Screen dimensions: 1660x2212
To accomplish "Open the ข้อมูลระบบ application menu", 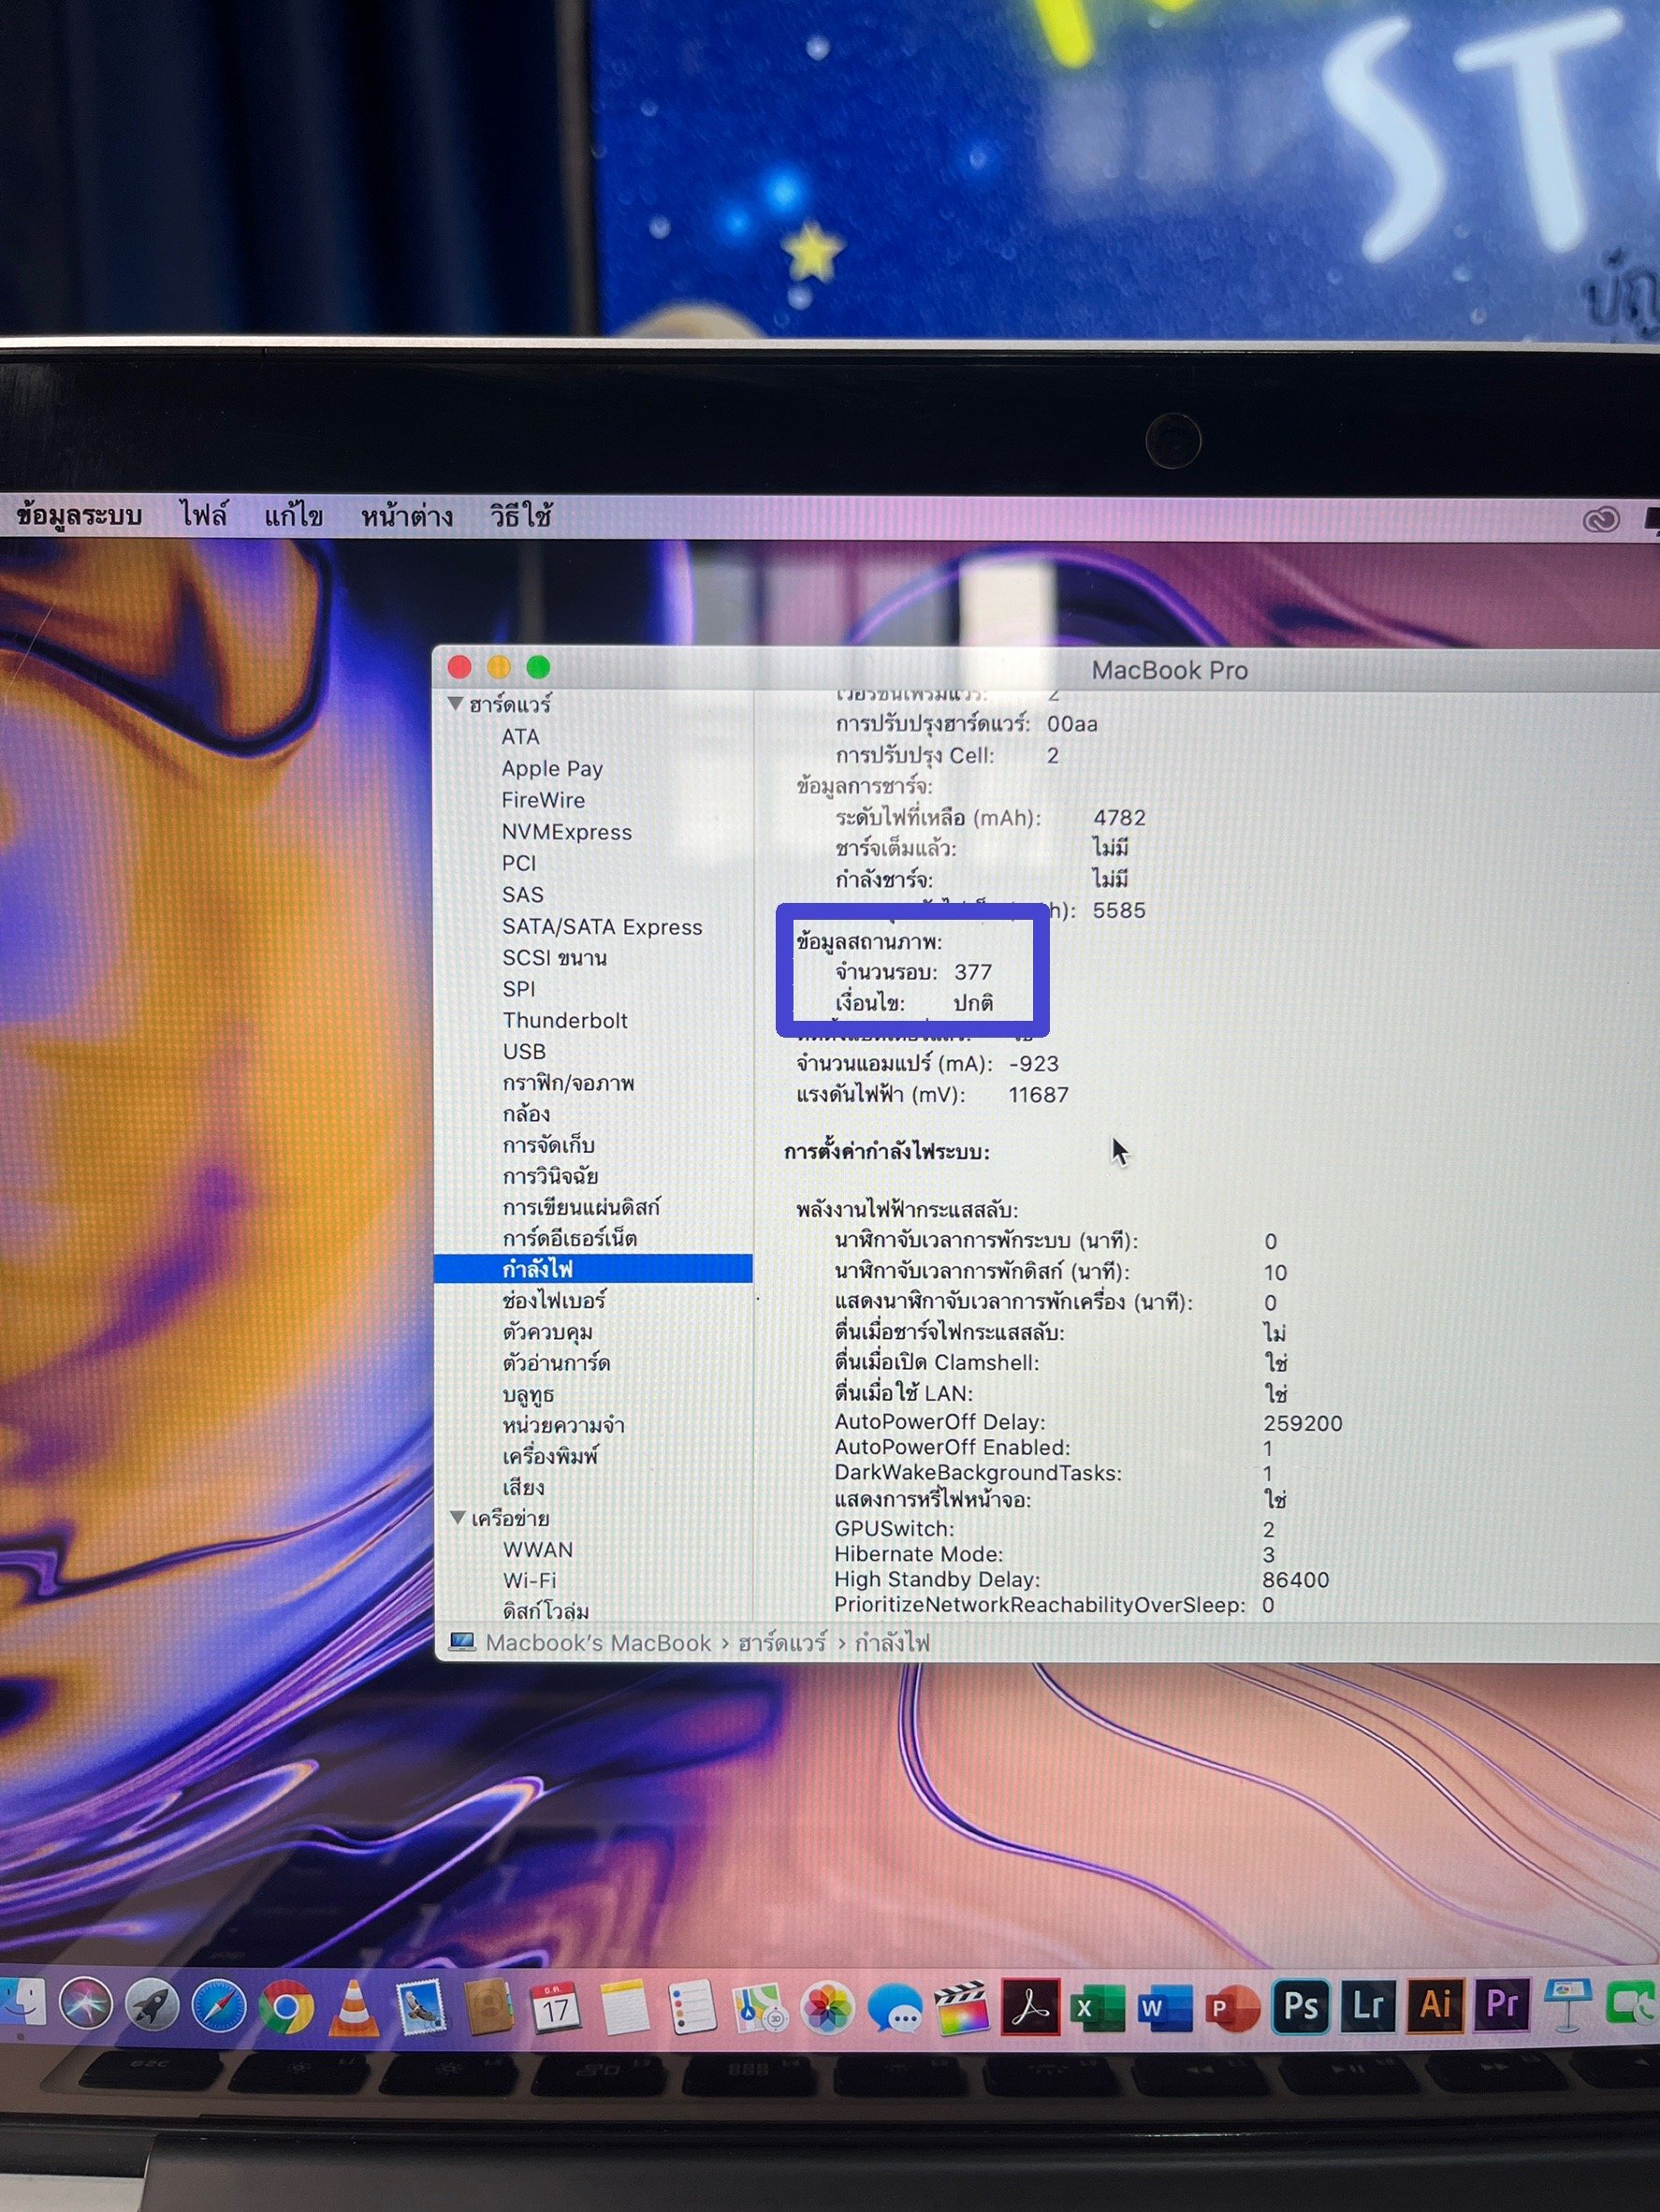I will tap(80, 515).
